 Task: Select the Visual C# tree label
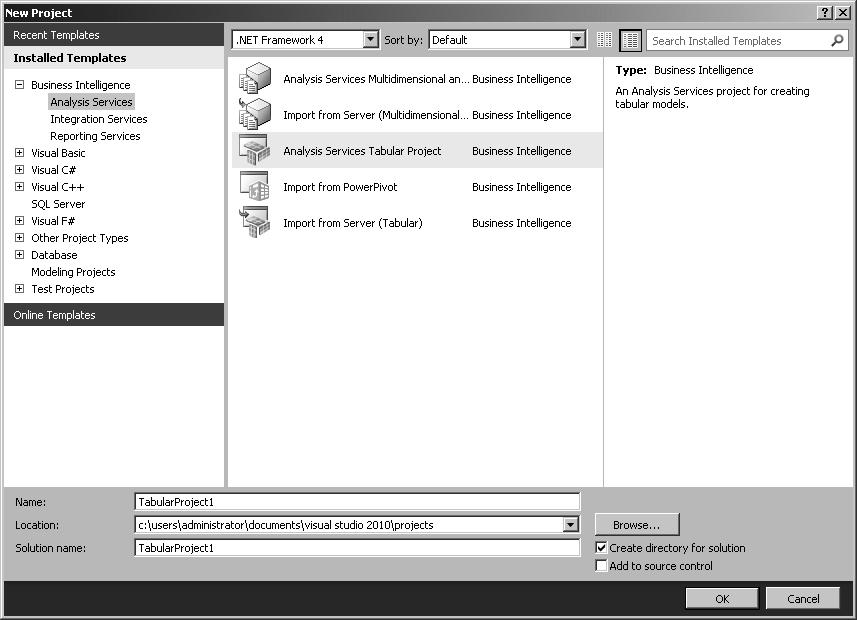coord(54,169)
